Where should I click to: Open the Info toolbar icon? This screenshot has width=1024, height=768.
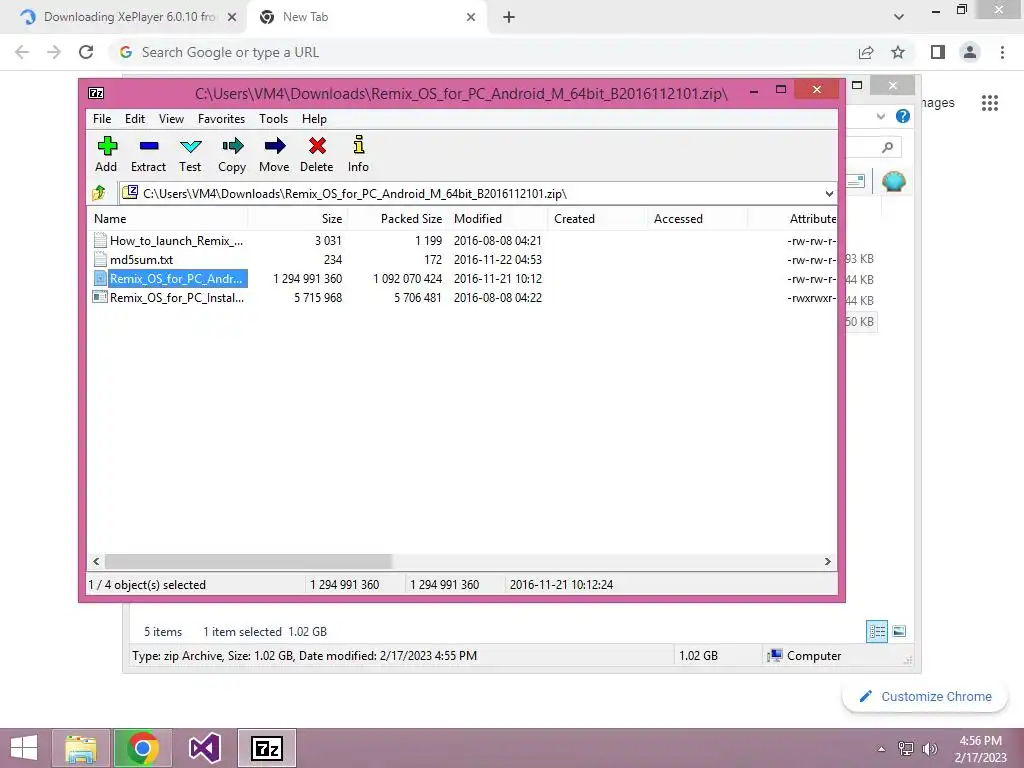pos(358,154)
